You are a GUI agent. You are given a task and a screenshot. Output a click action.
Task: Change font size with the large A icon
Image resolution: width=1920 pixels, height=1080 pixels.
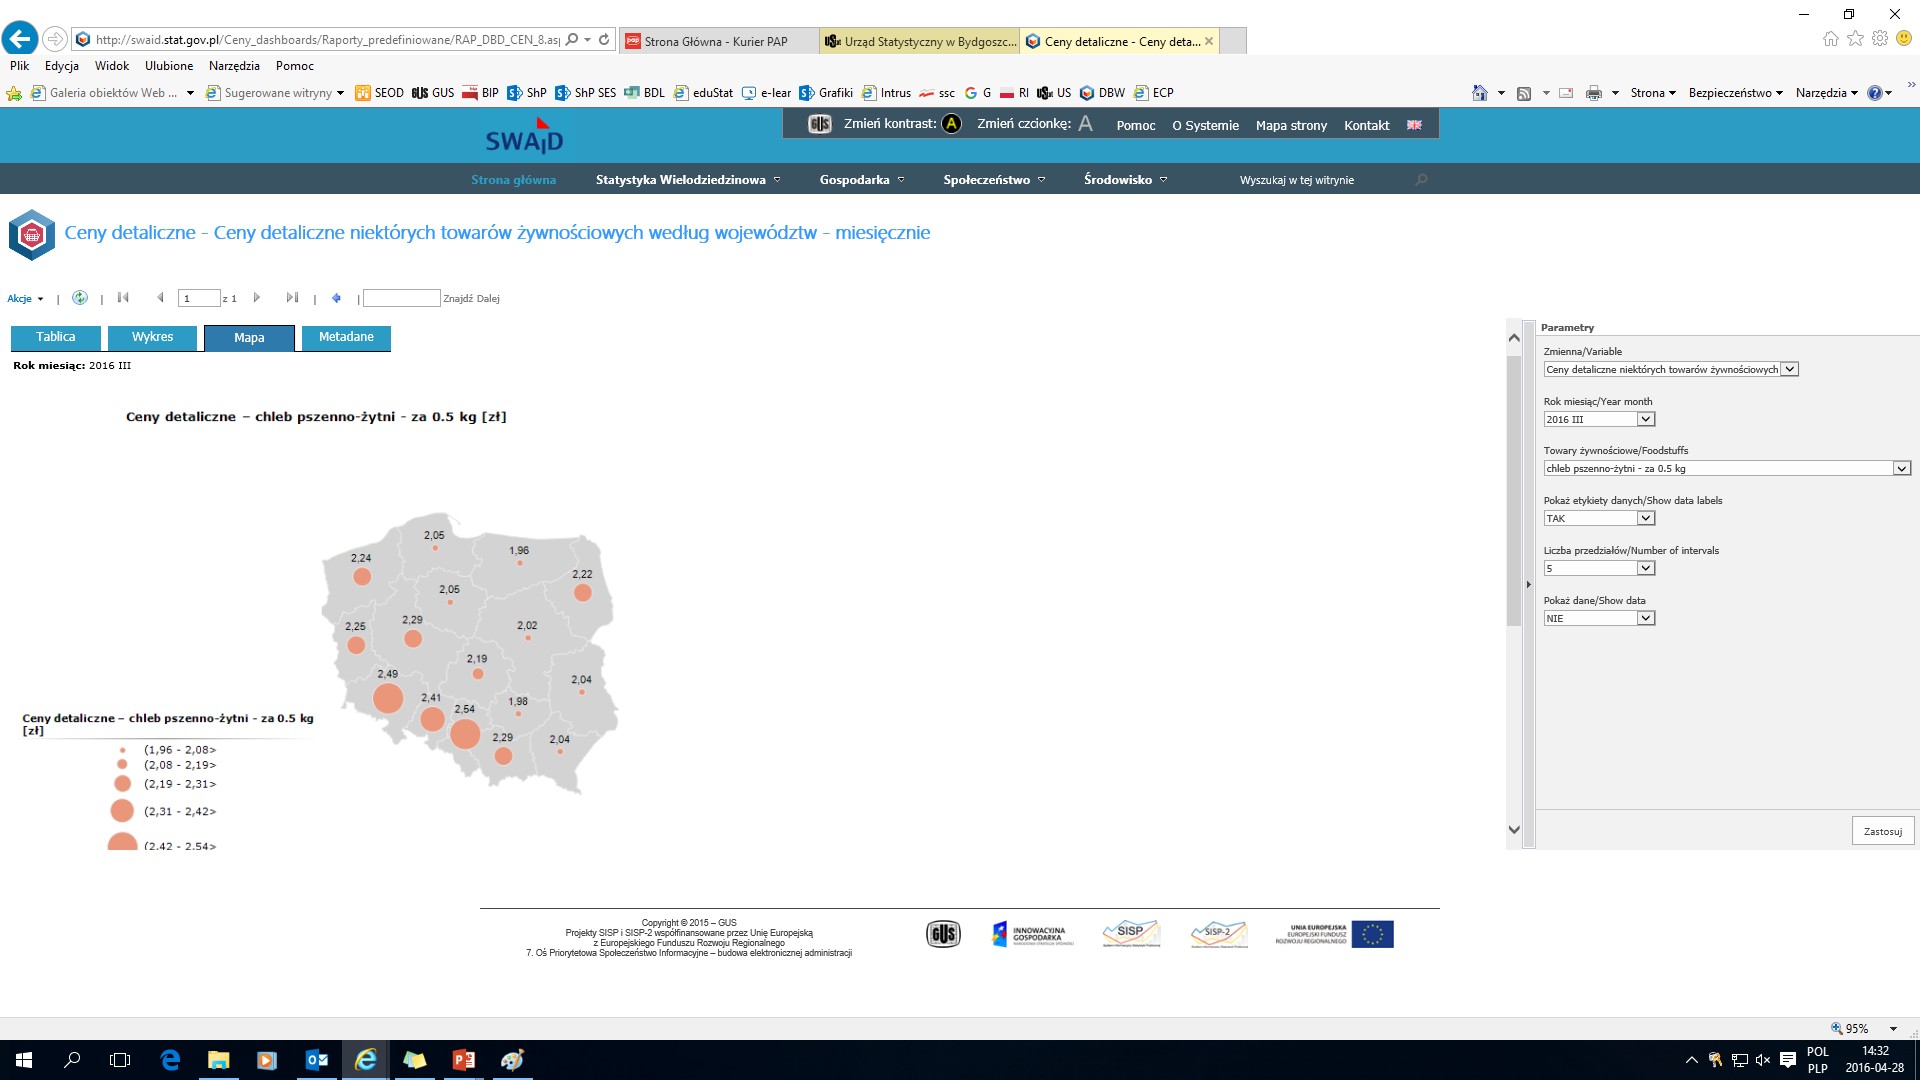[x=1085, y=124]
